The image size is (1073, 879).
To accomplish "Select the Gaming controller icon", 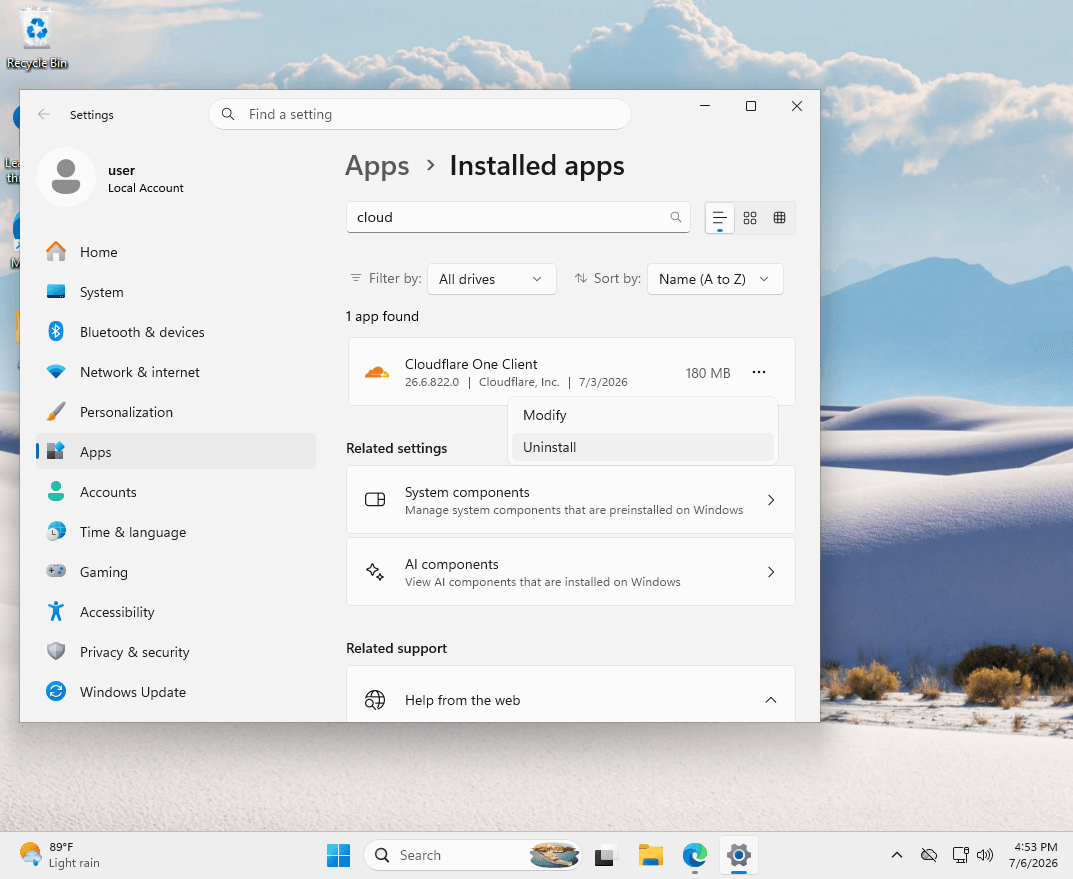I will (56, 570).
